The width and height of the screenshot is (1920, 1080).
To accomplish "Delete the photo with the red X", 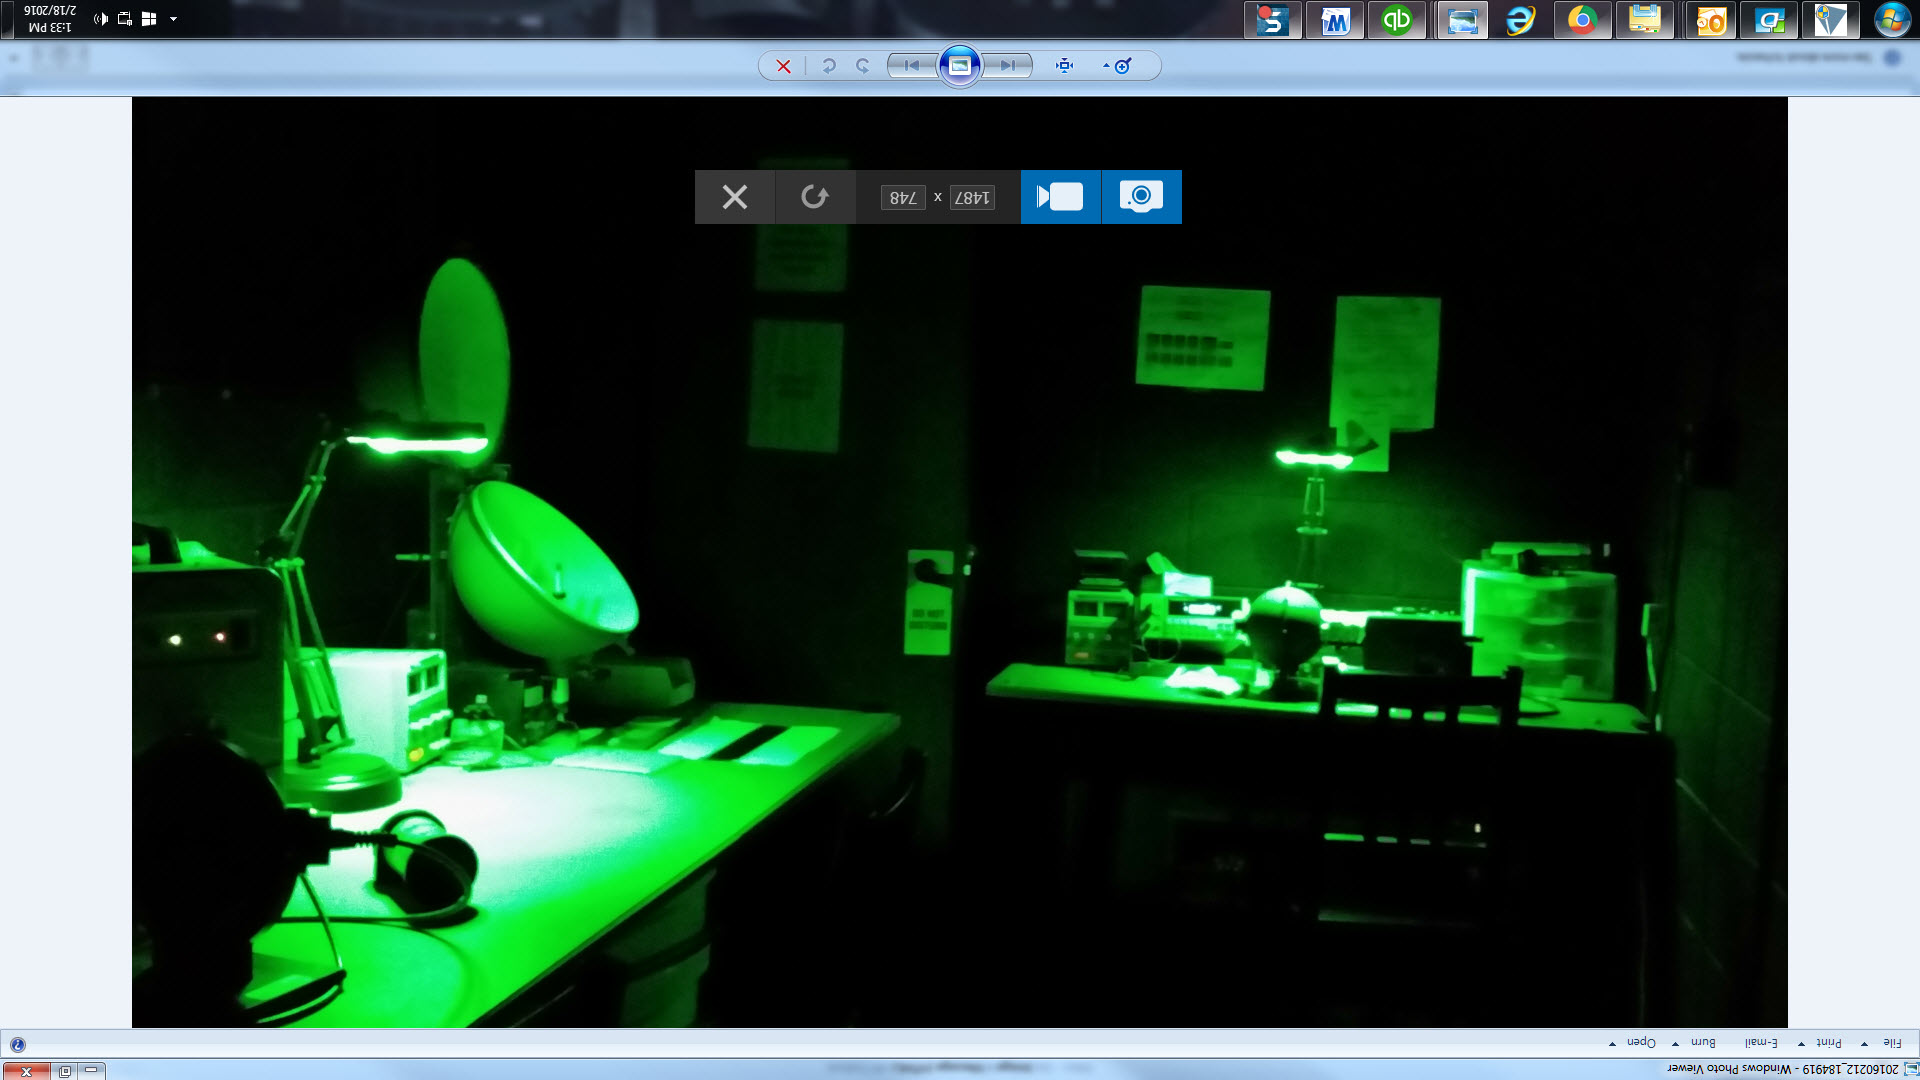I will (783, 66).
